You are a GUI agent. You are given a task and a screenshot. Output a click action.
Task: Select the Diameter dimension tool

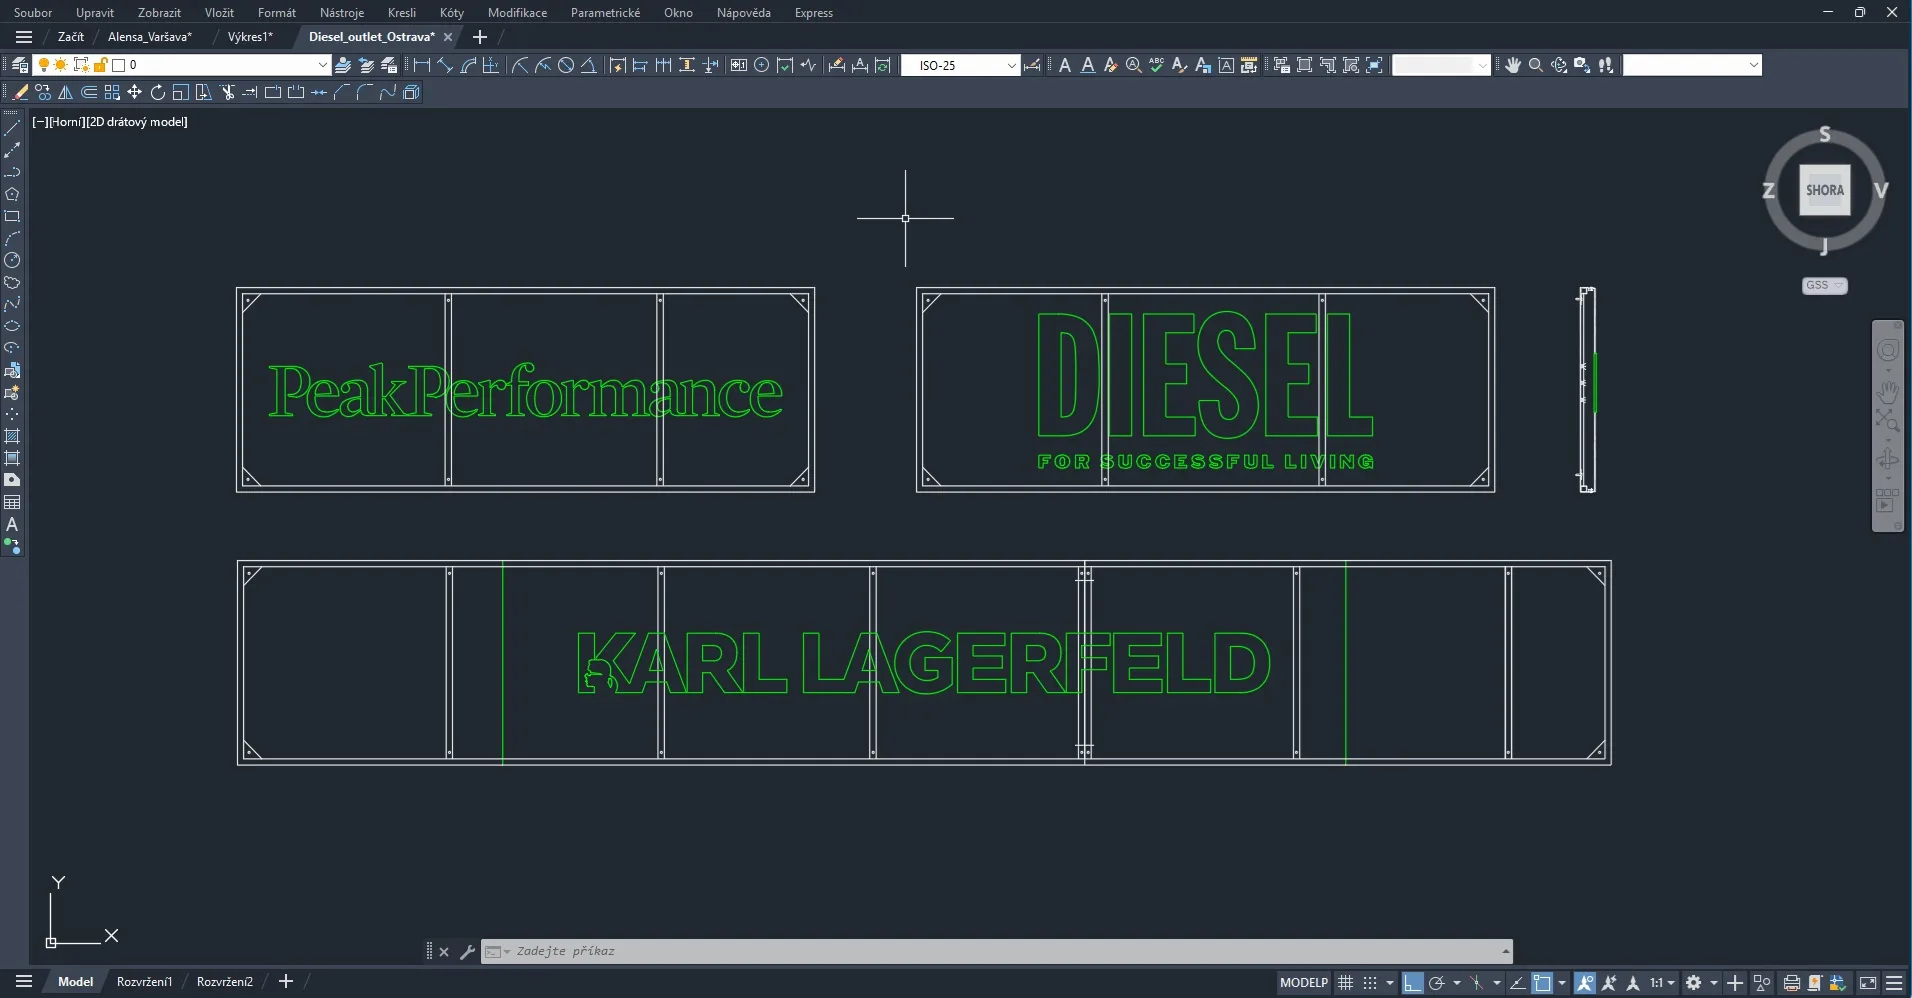click(x=566, y=65)
